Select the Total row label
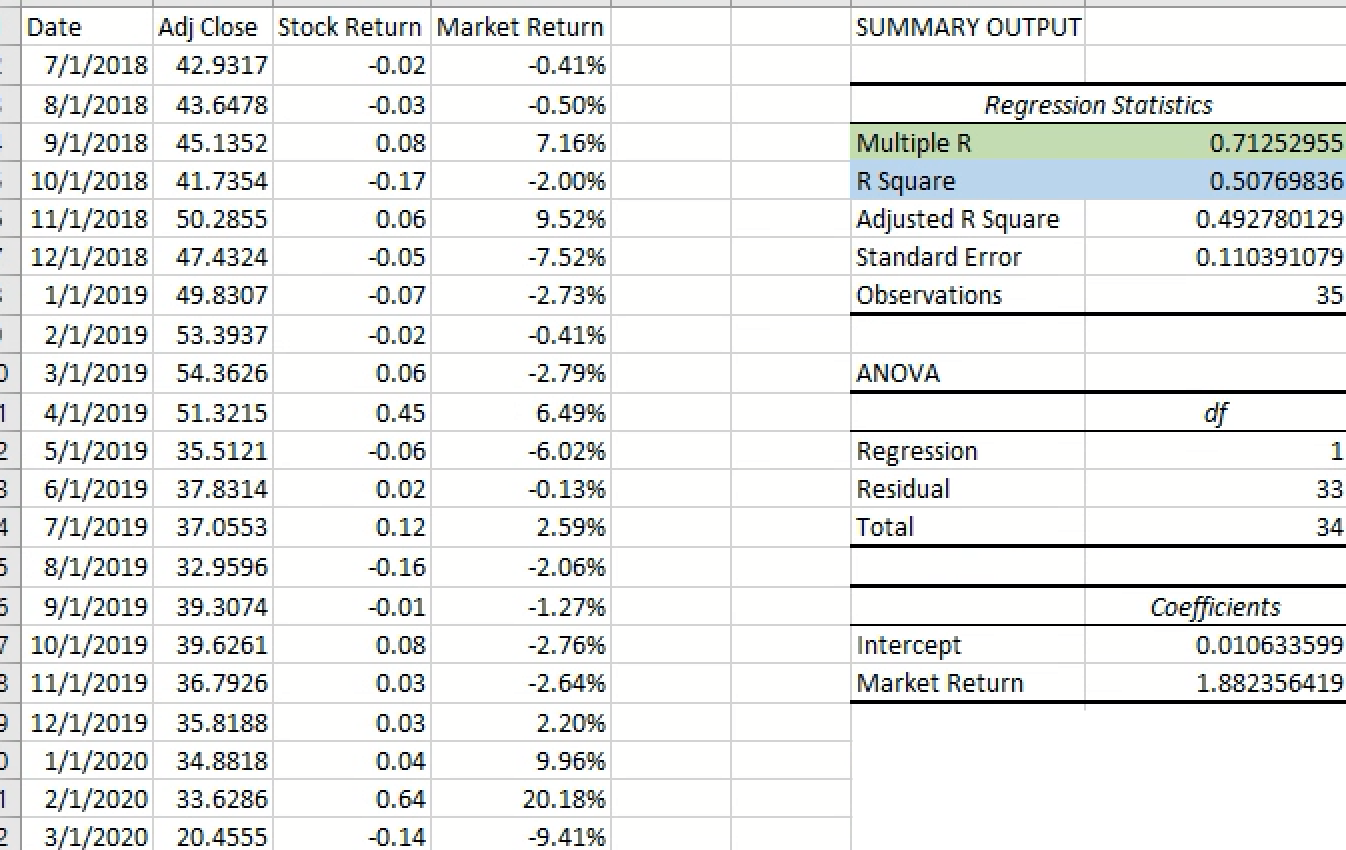Screen dimensions: 1346x850 [x=968, y=527]
